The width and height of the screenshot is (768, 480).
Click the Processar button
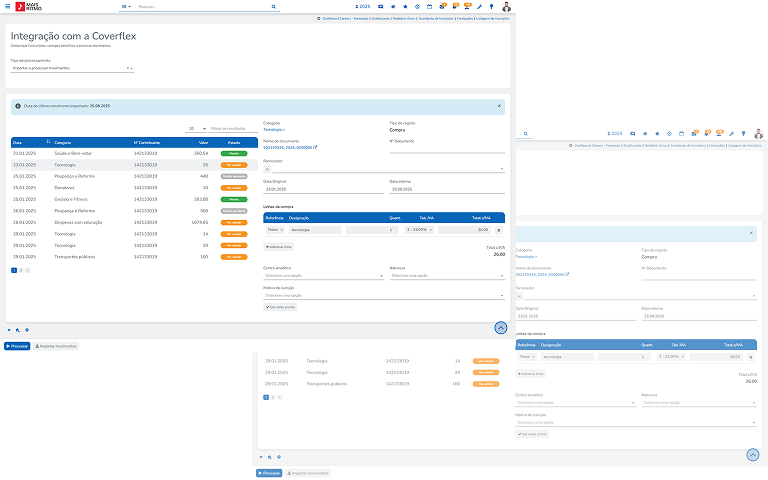[17, 346]
